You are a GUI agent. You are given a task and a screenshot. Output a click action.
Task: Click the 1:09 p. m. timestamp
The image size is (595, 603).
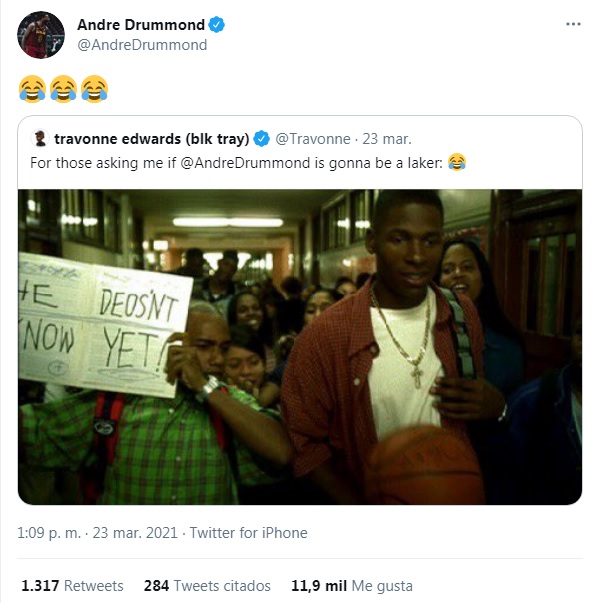coord(49,533)
